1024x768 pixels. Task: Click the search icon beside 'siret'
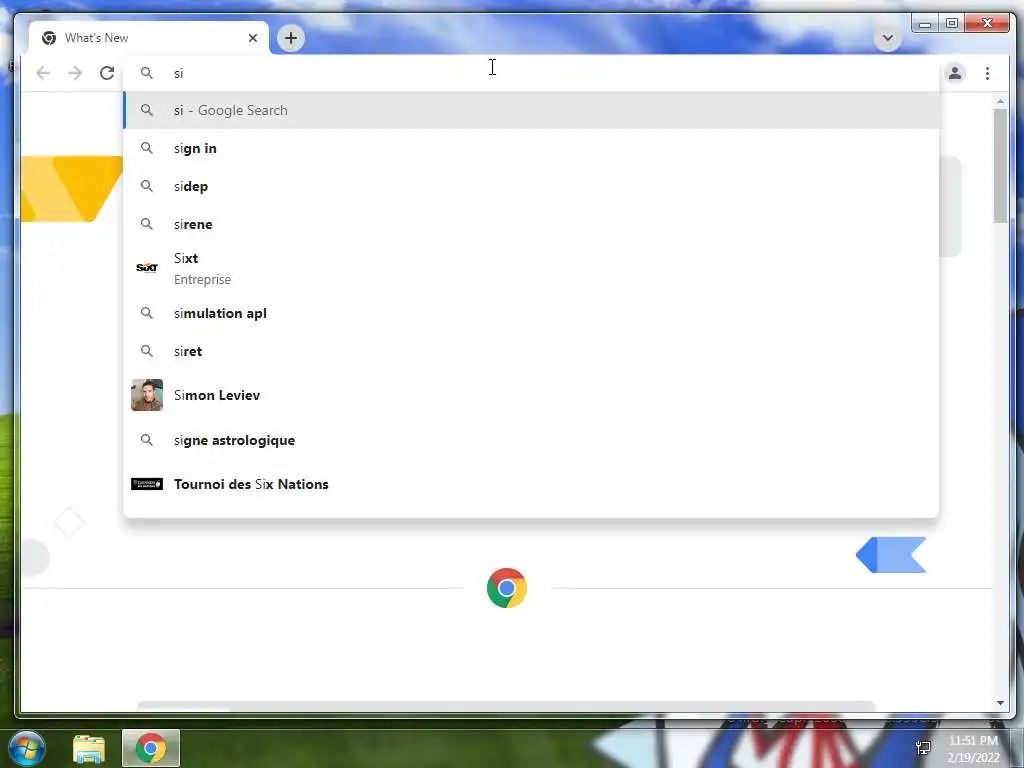[147, 351]
